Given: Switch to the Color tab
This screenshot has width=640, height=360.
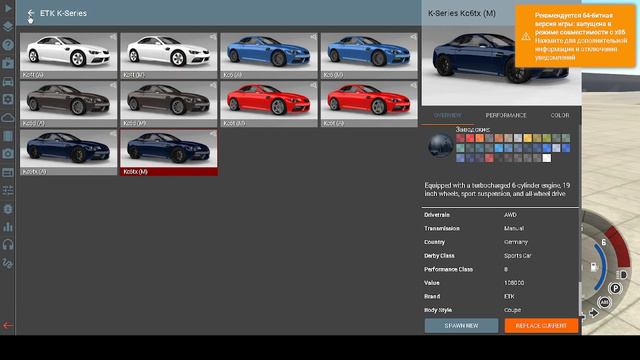Looking at the screenshot, I should pos(560,116).
